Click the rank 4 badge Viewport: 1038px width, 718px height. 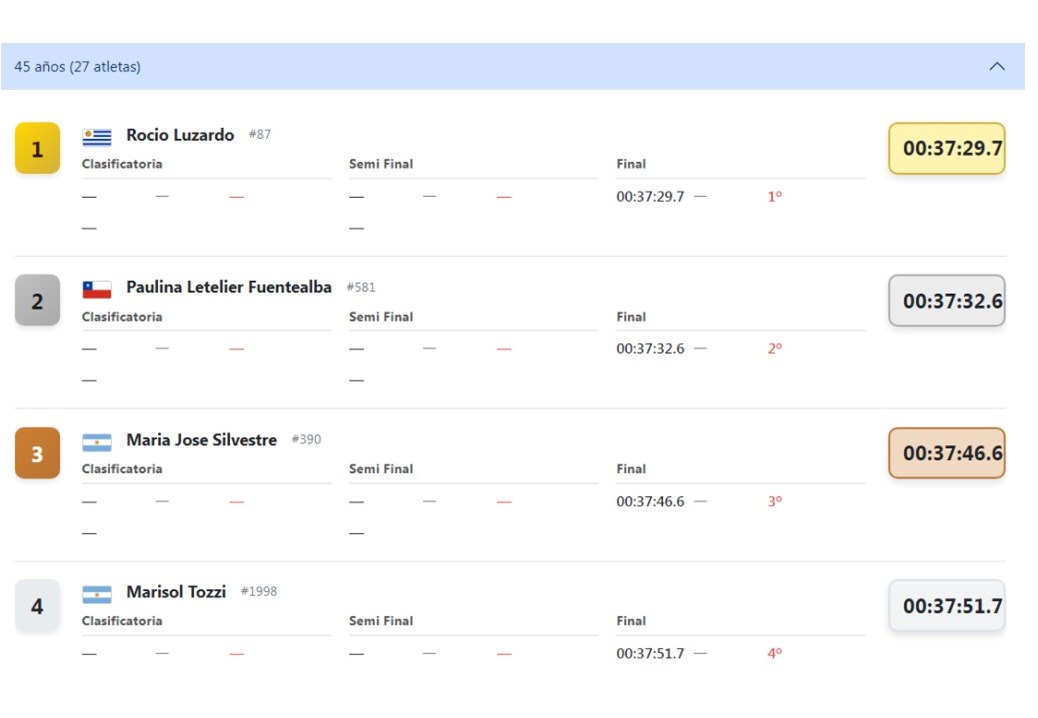[x=37, y=606]
